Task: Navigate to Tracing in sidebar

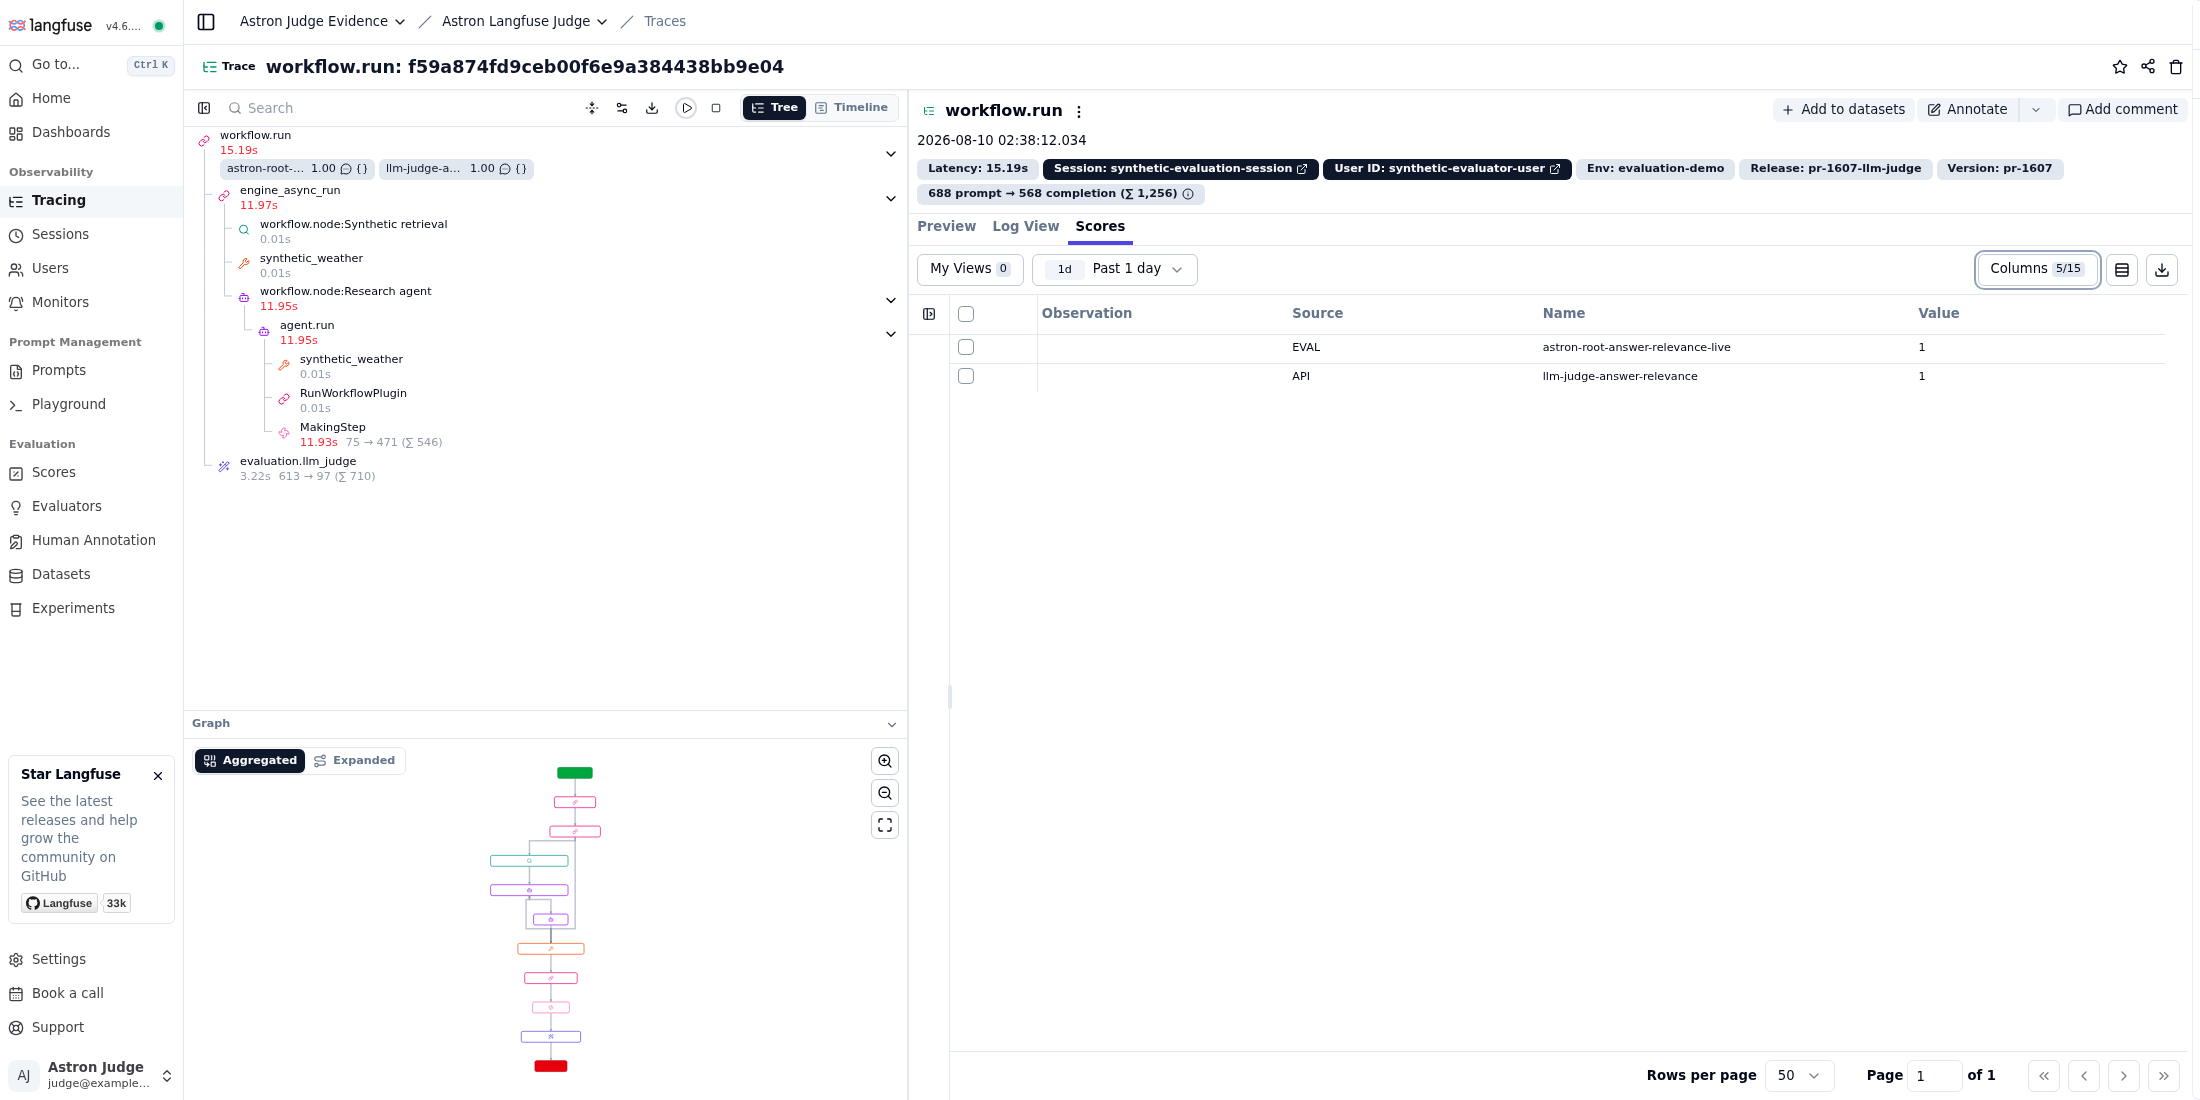Action: (92, 201)
